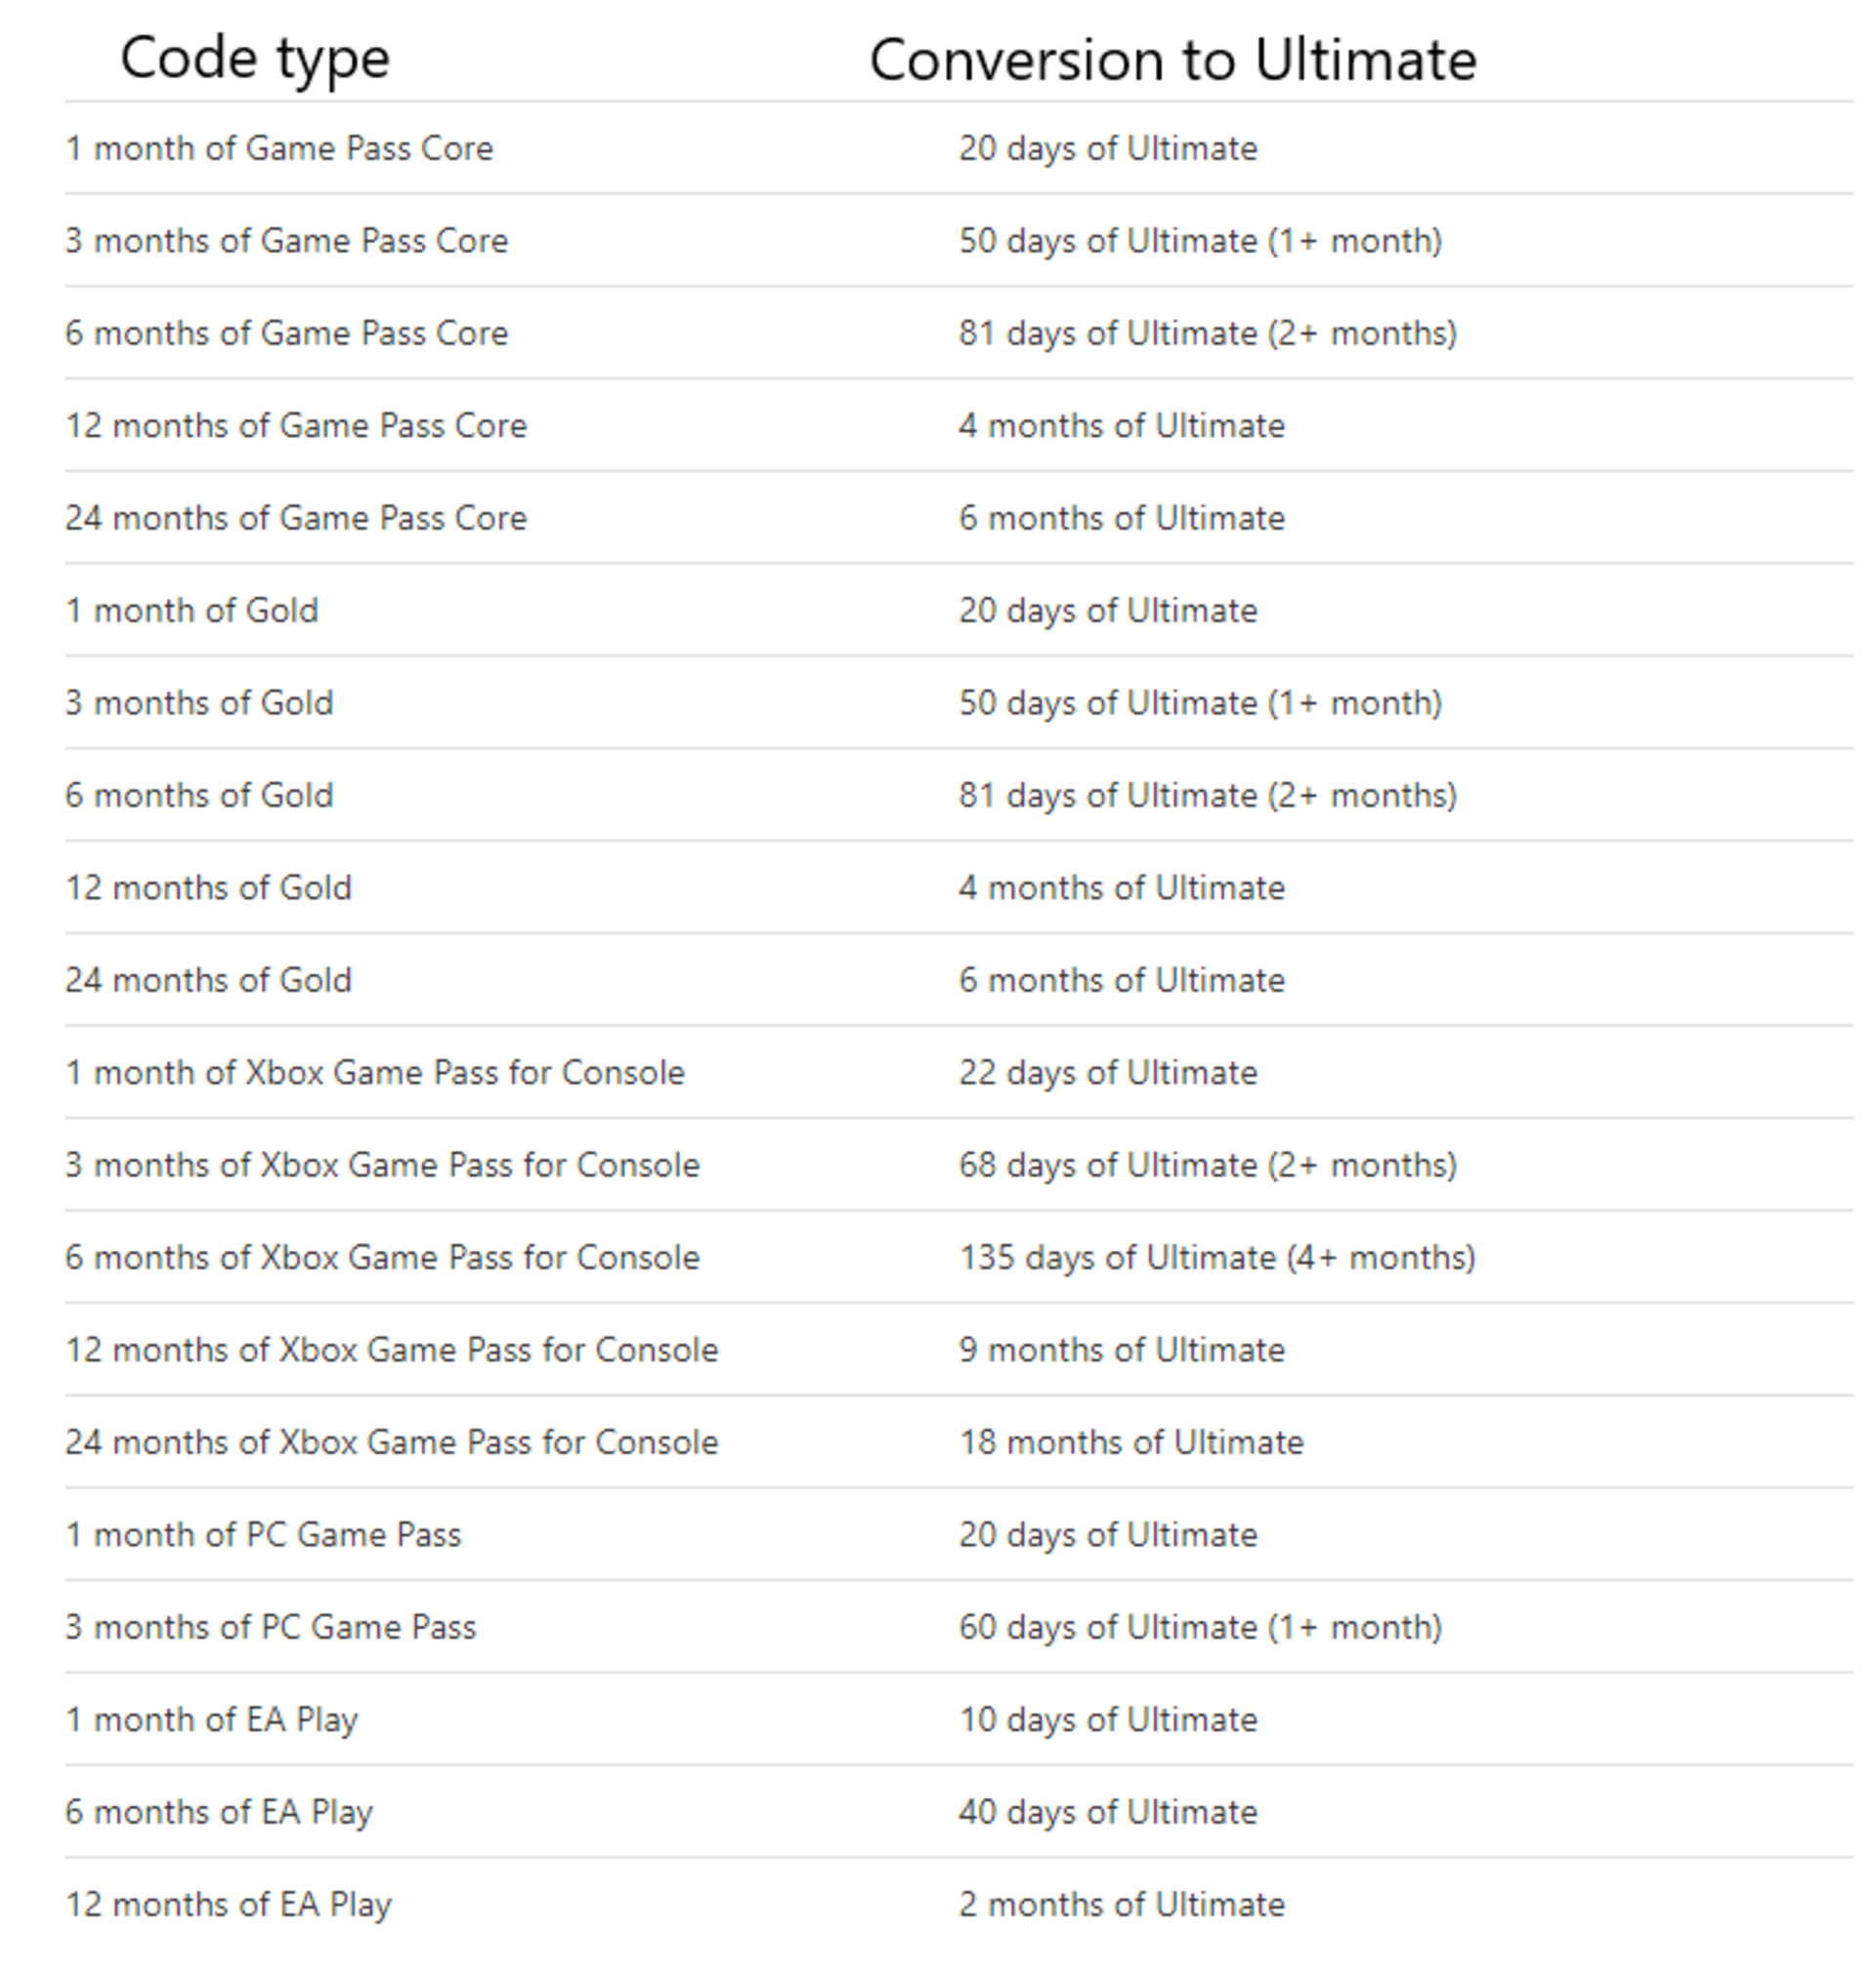Click the '1 month of EA Play' row
The height and width of the screenshot is (1976, 1876).
pos(938,1710)
